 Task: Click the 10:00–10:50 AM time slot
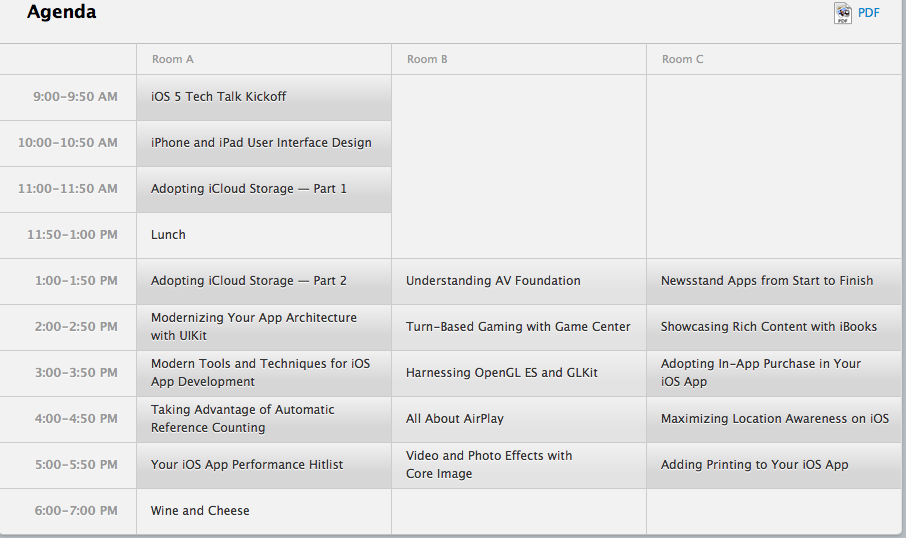click(x=68, y=143)
